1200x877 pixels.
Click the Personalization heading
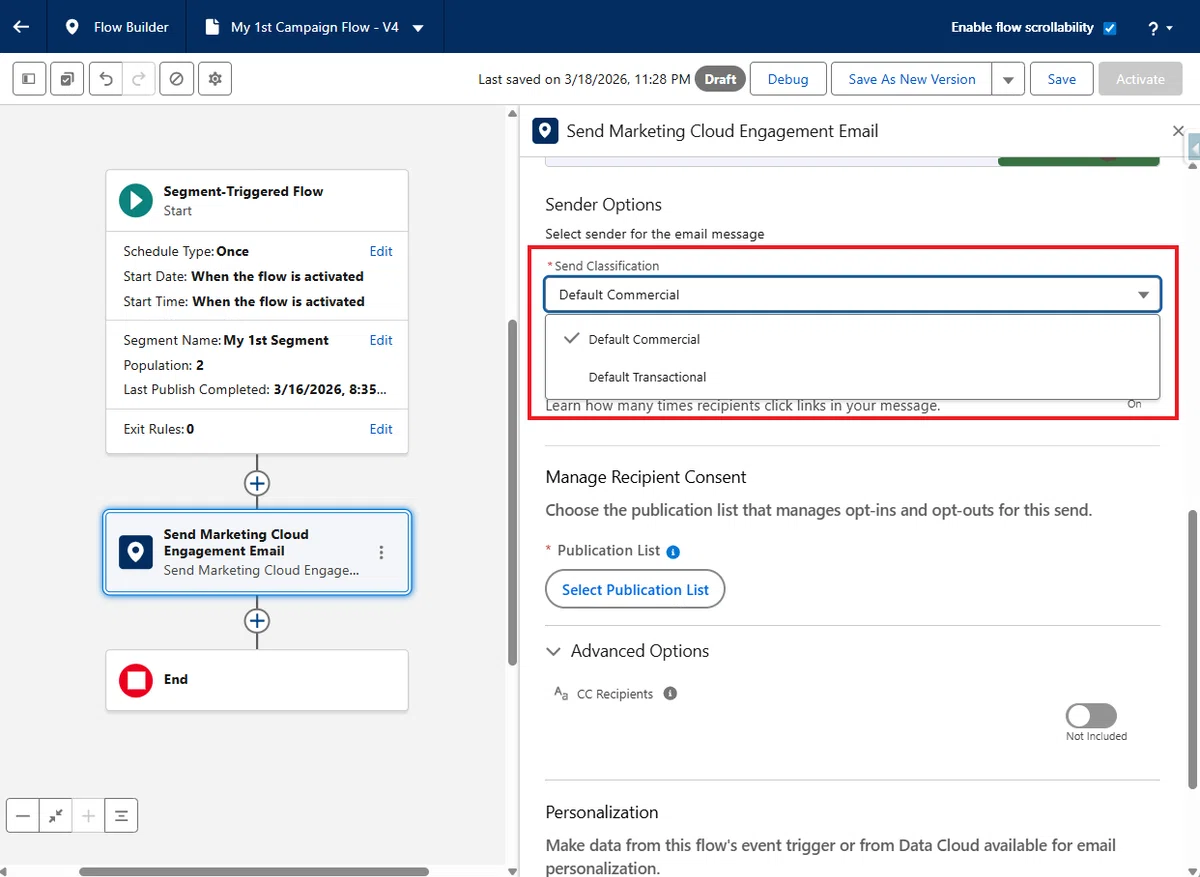[x=602, y=812]
